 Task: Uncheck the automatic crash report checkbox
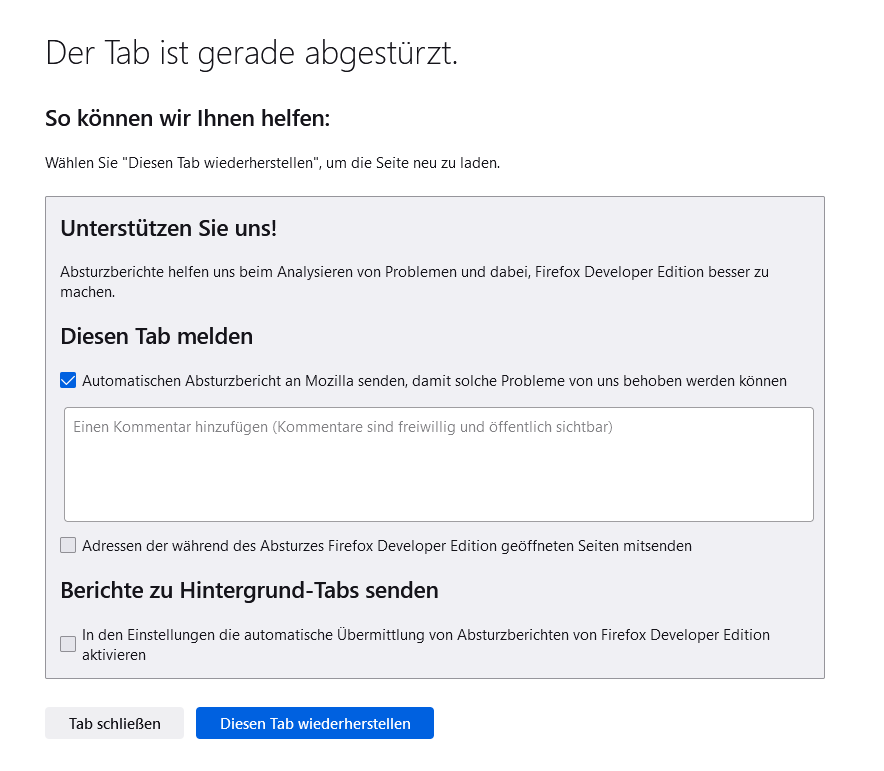point(68,380)
